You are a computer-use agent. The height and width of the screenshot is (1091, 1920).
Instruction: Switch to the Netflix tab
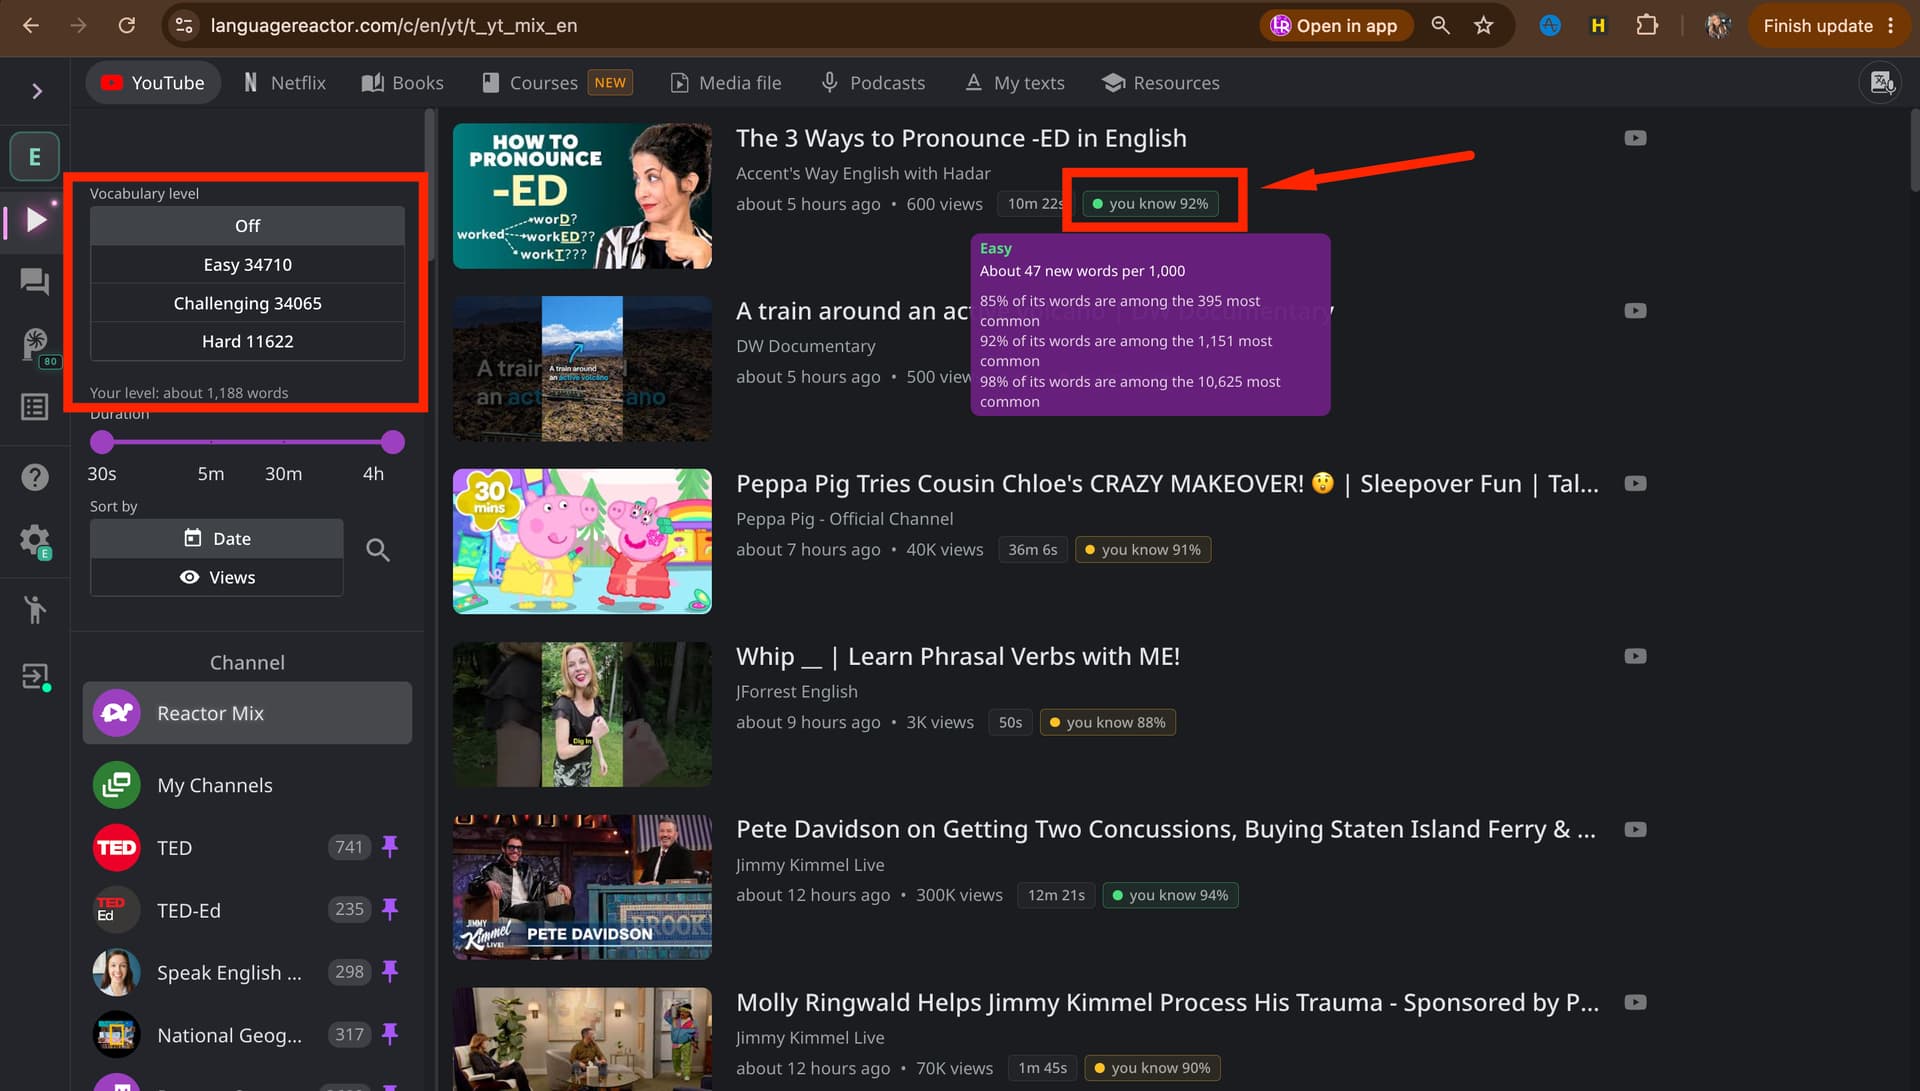285,83
